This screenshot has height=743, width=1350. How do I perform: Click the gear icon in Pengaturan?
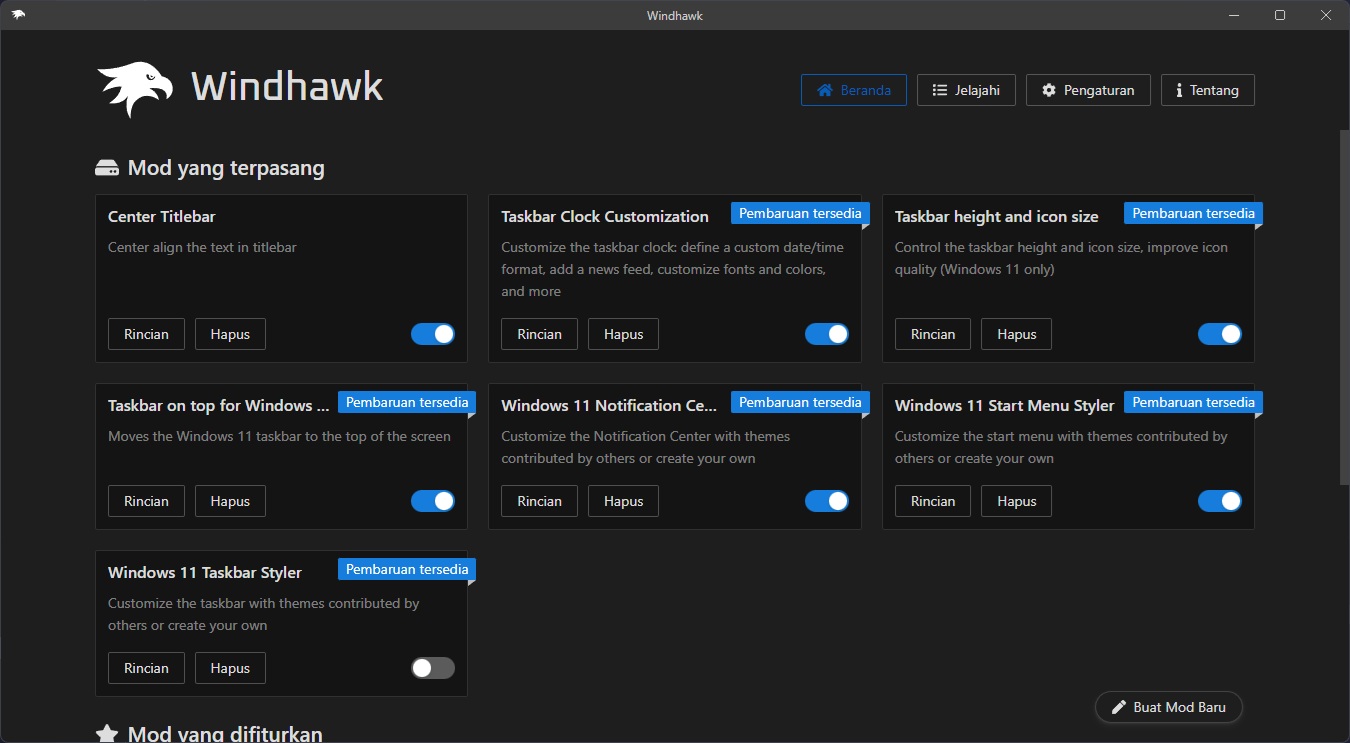coord(1049,90)
